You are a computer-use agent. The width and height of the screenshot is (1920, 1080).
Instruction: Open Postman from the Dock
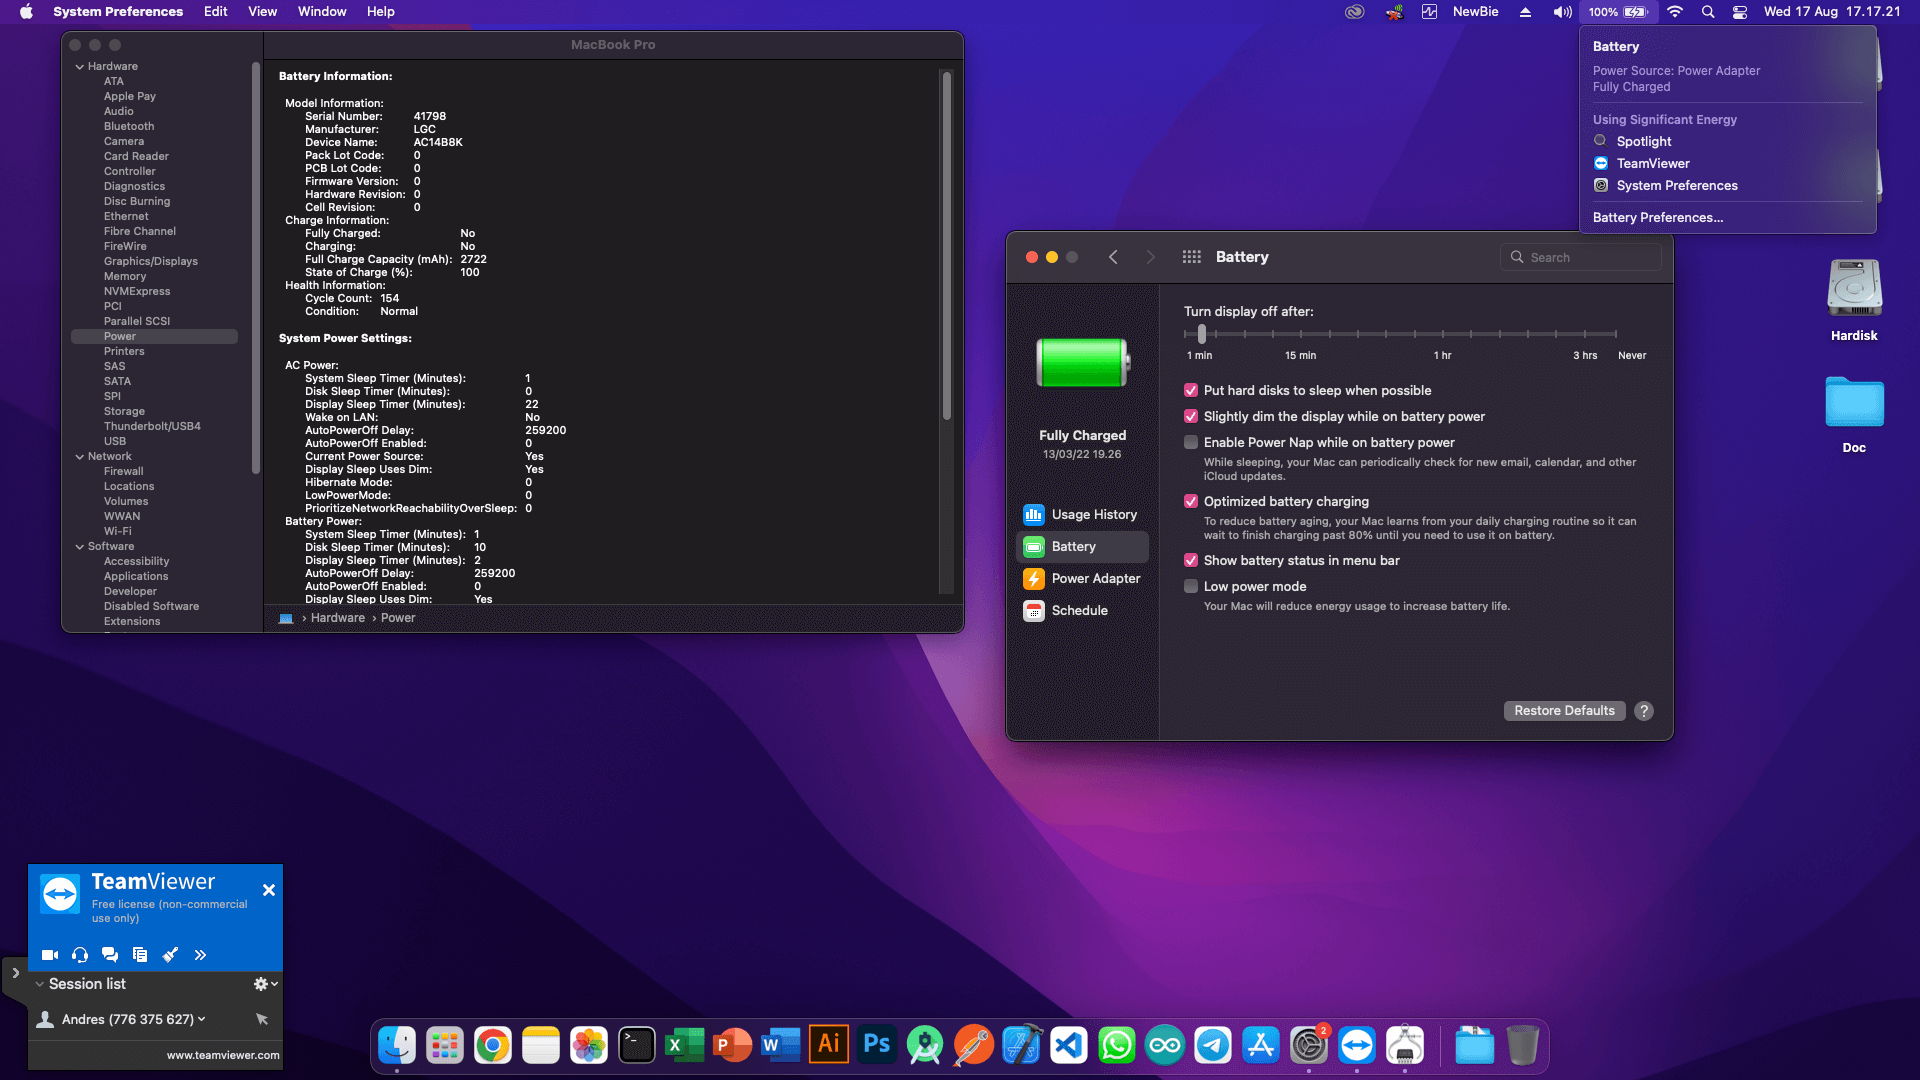click(973, 1046)
